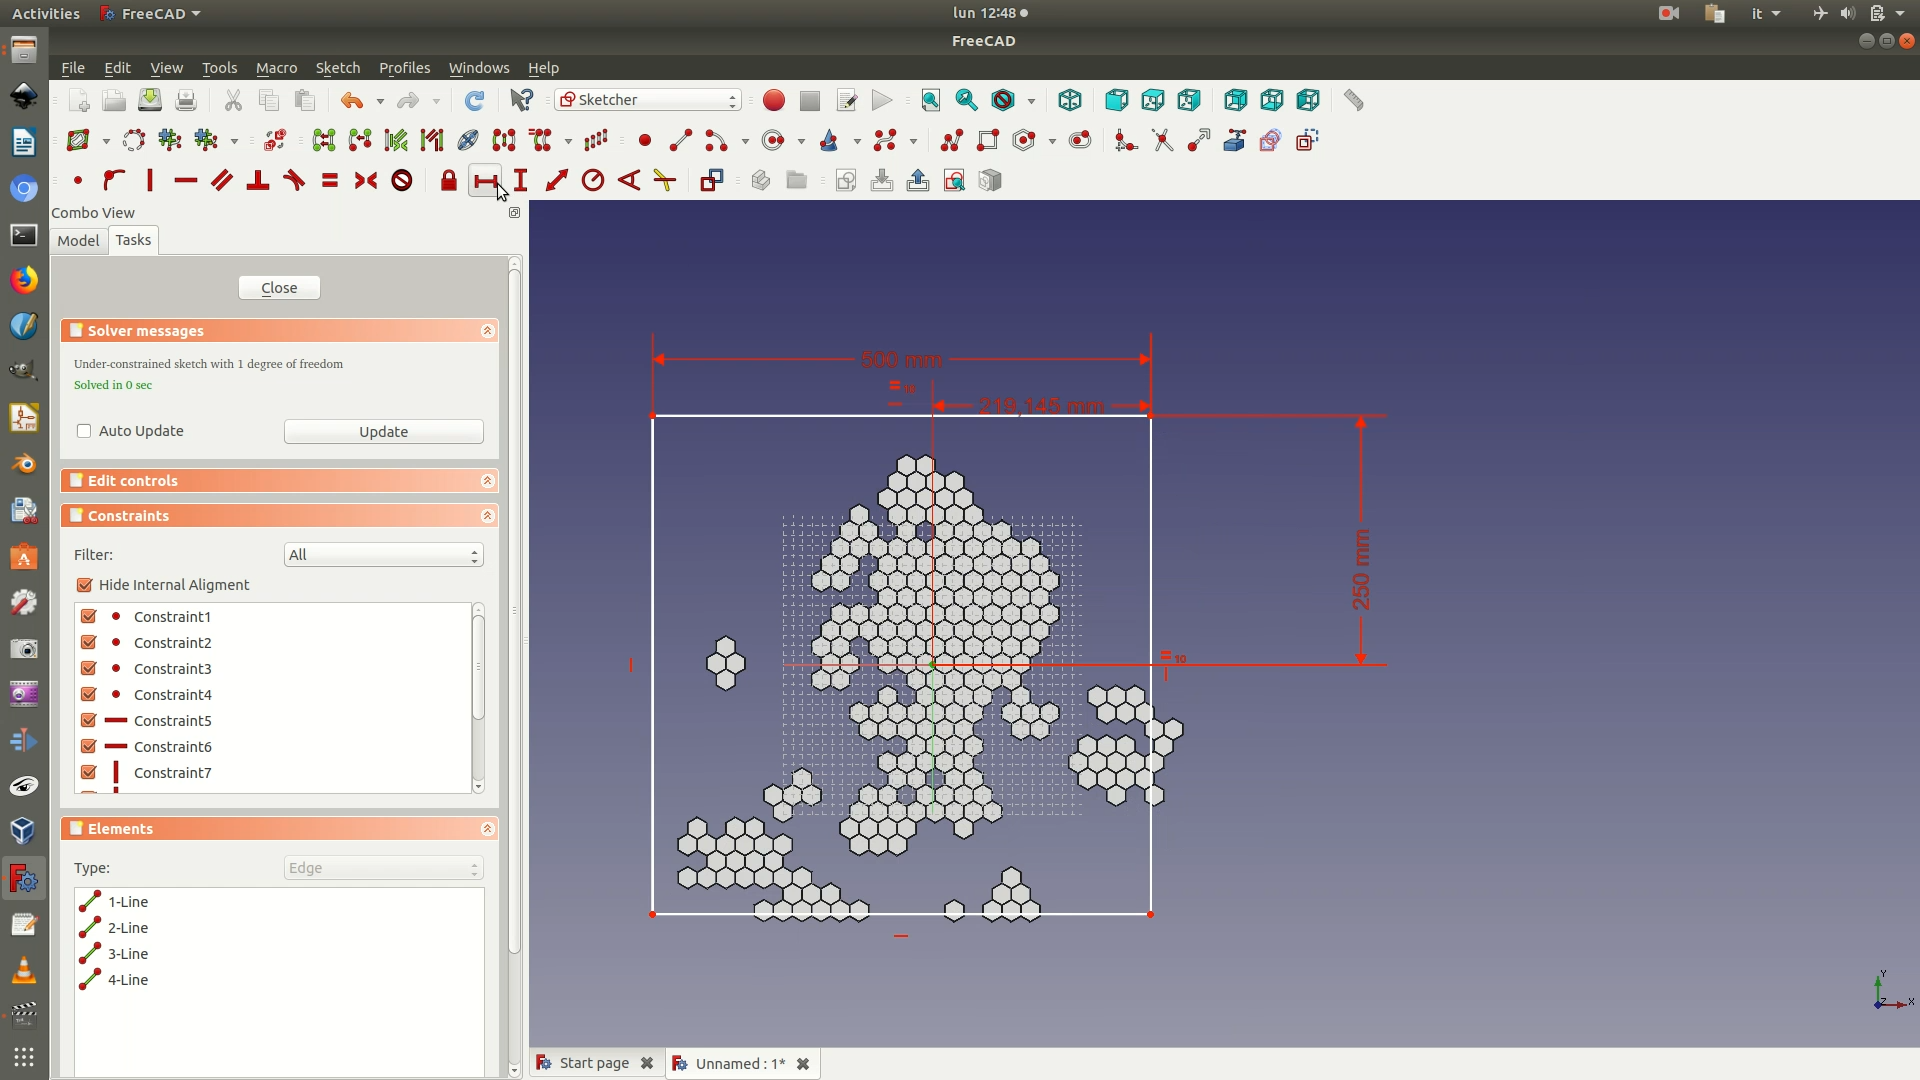
Task: Collapse the Solver messages panel
Action: (488, 331)
